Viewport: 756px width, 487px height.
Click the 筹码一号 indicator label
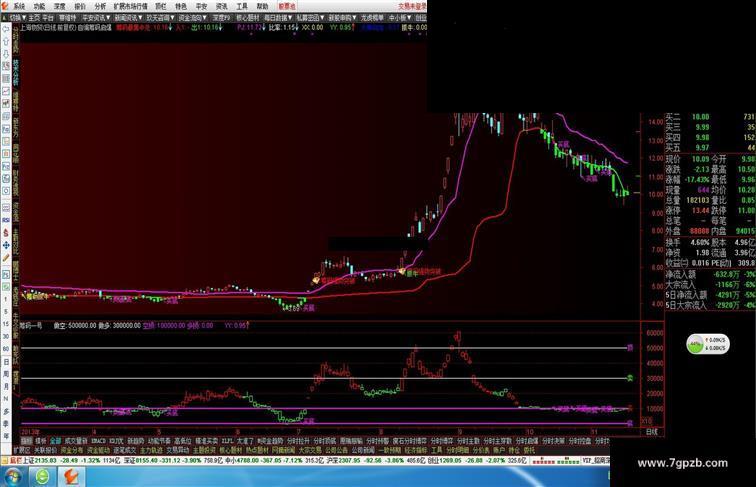pyautogui.click(x=31, y=325)
